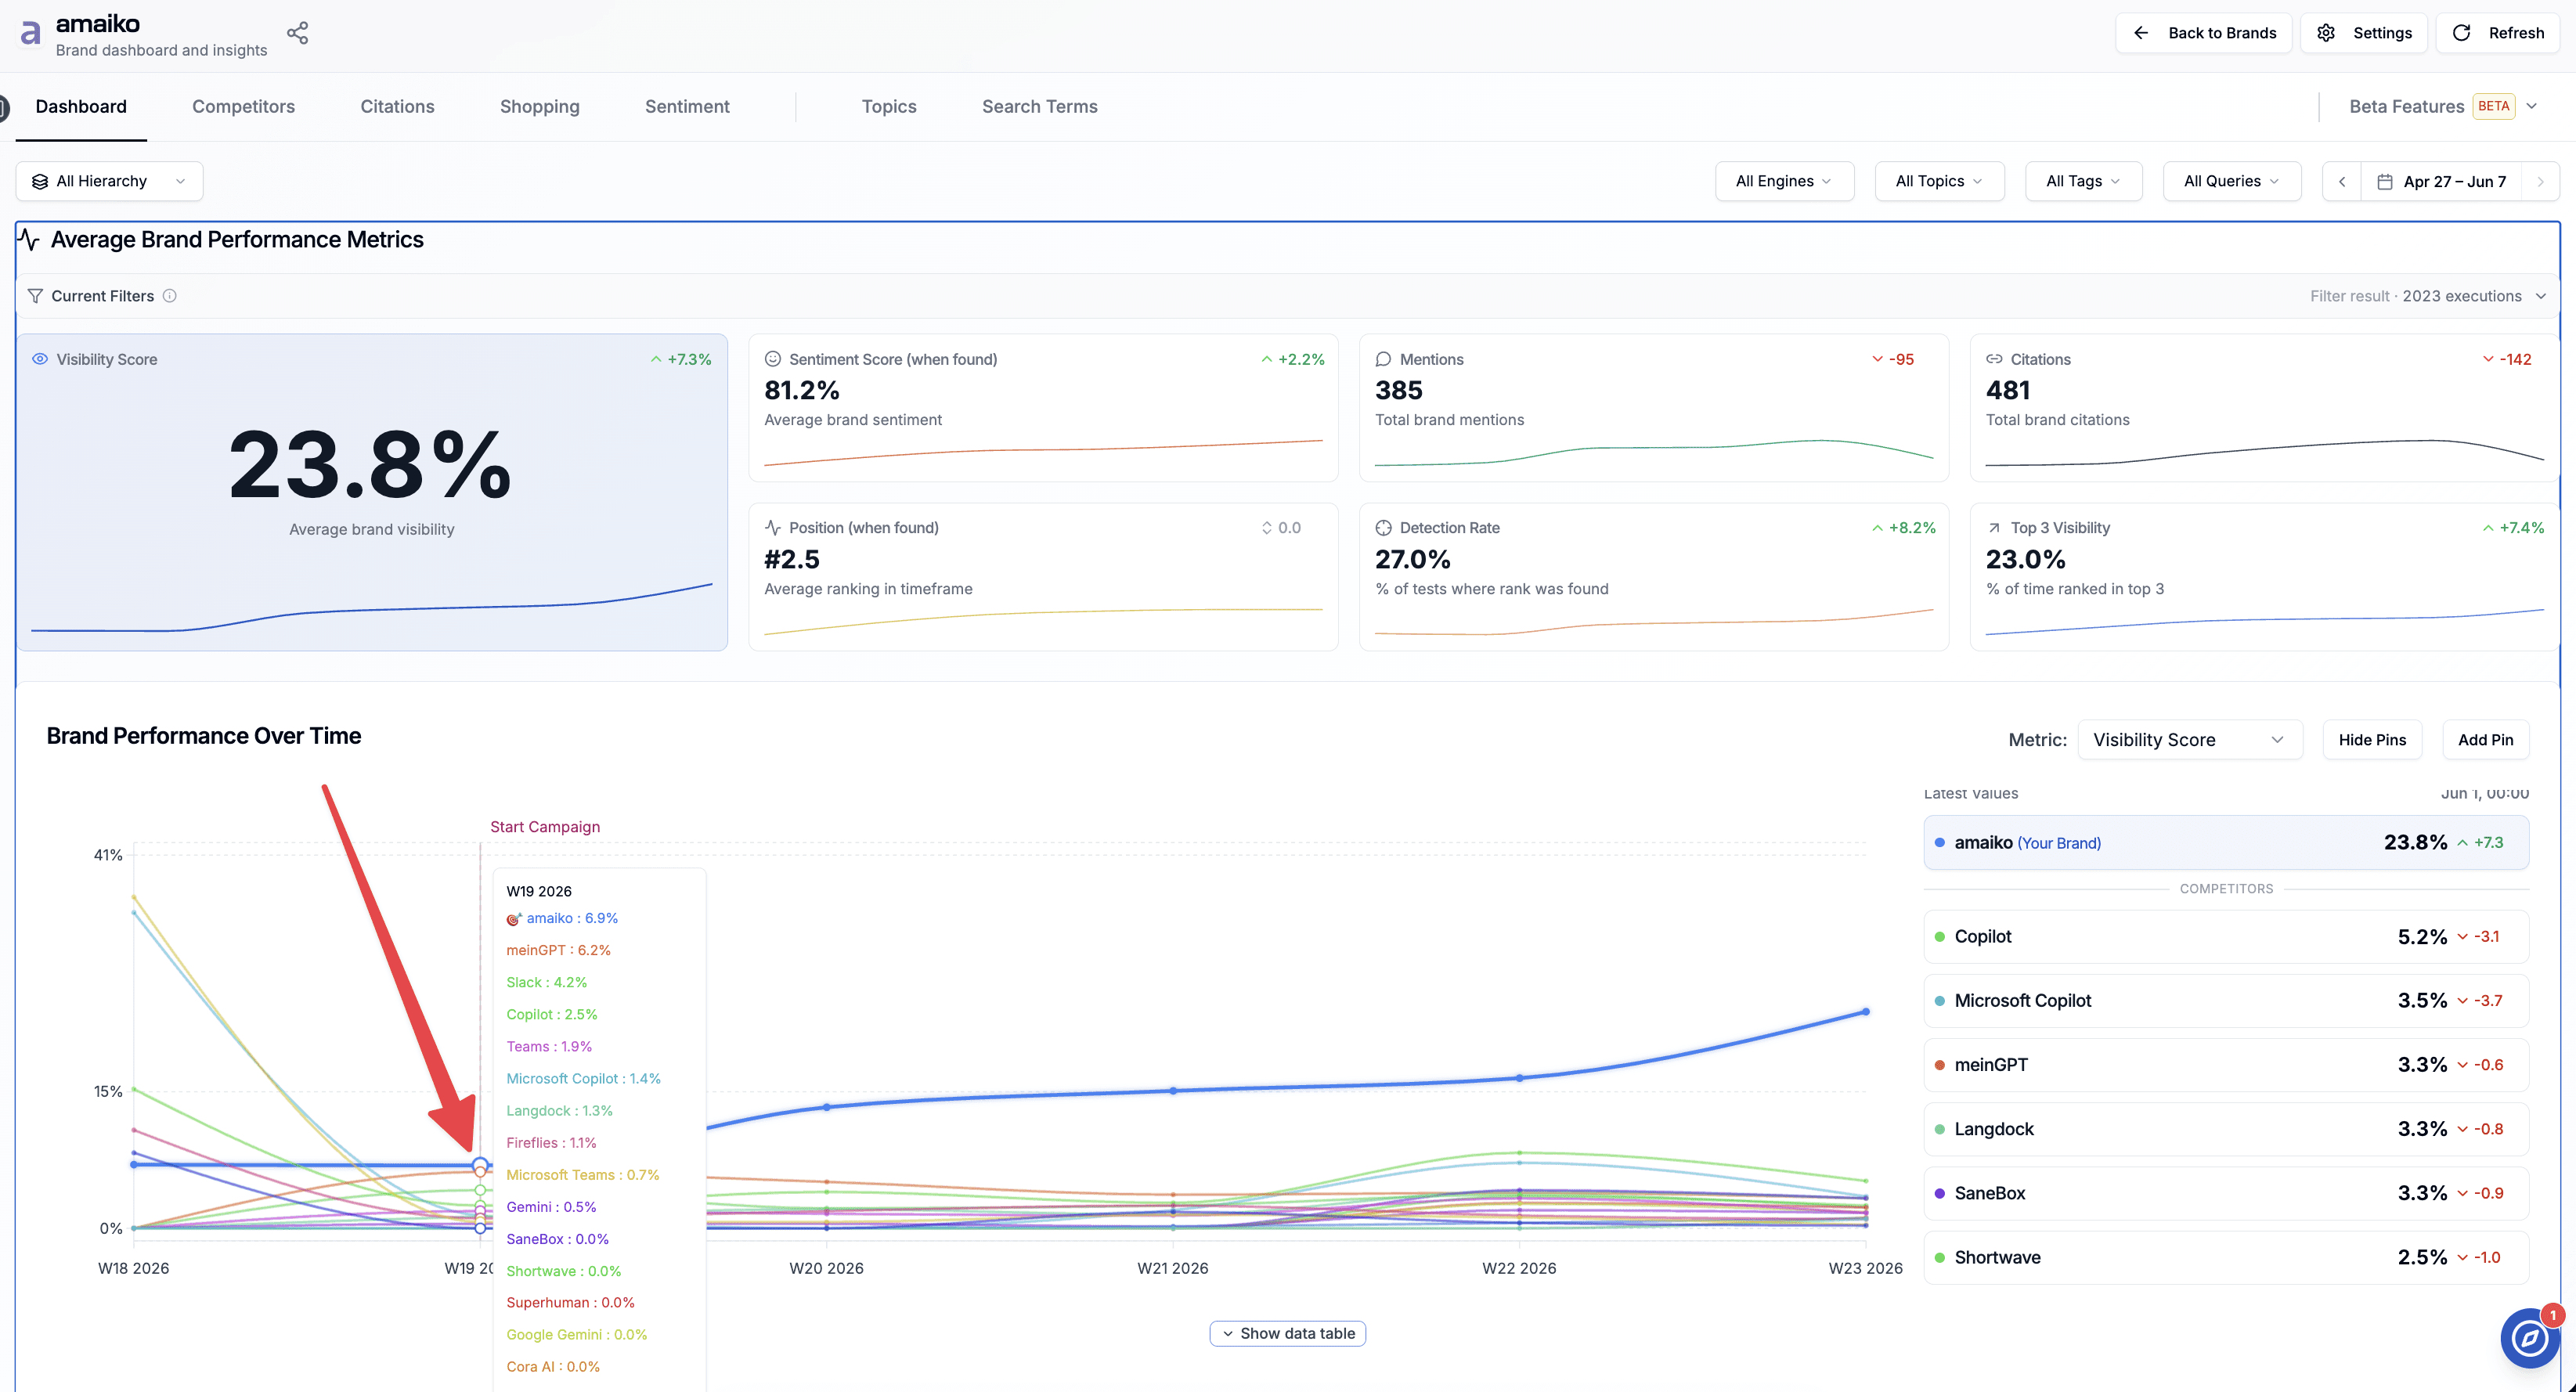This screenshot has width=2576, height=1392.
Task: Open the All Tags filter
Action: tap(2083, 181)
